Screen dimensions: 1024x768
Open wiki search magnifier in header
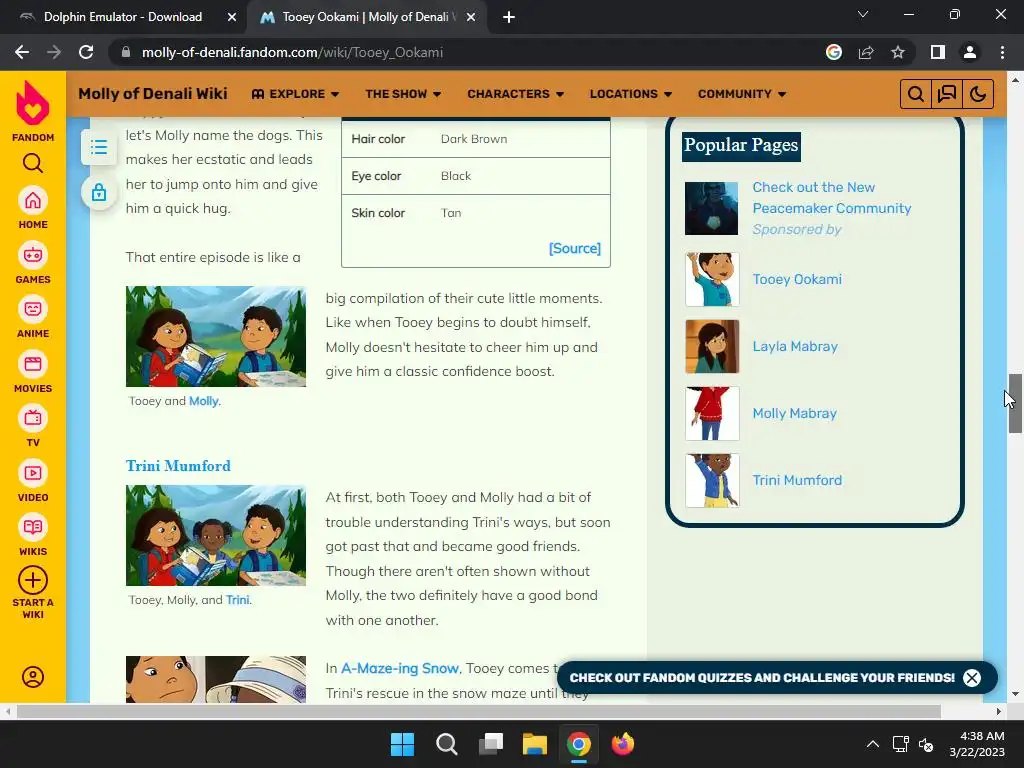[x=916, y=94]
